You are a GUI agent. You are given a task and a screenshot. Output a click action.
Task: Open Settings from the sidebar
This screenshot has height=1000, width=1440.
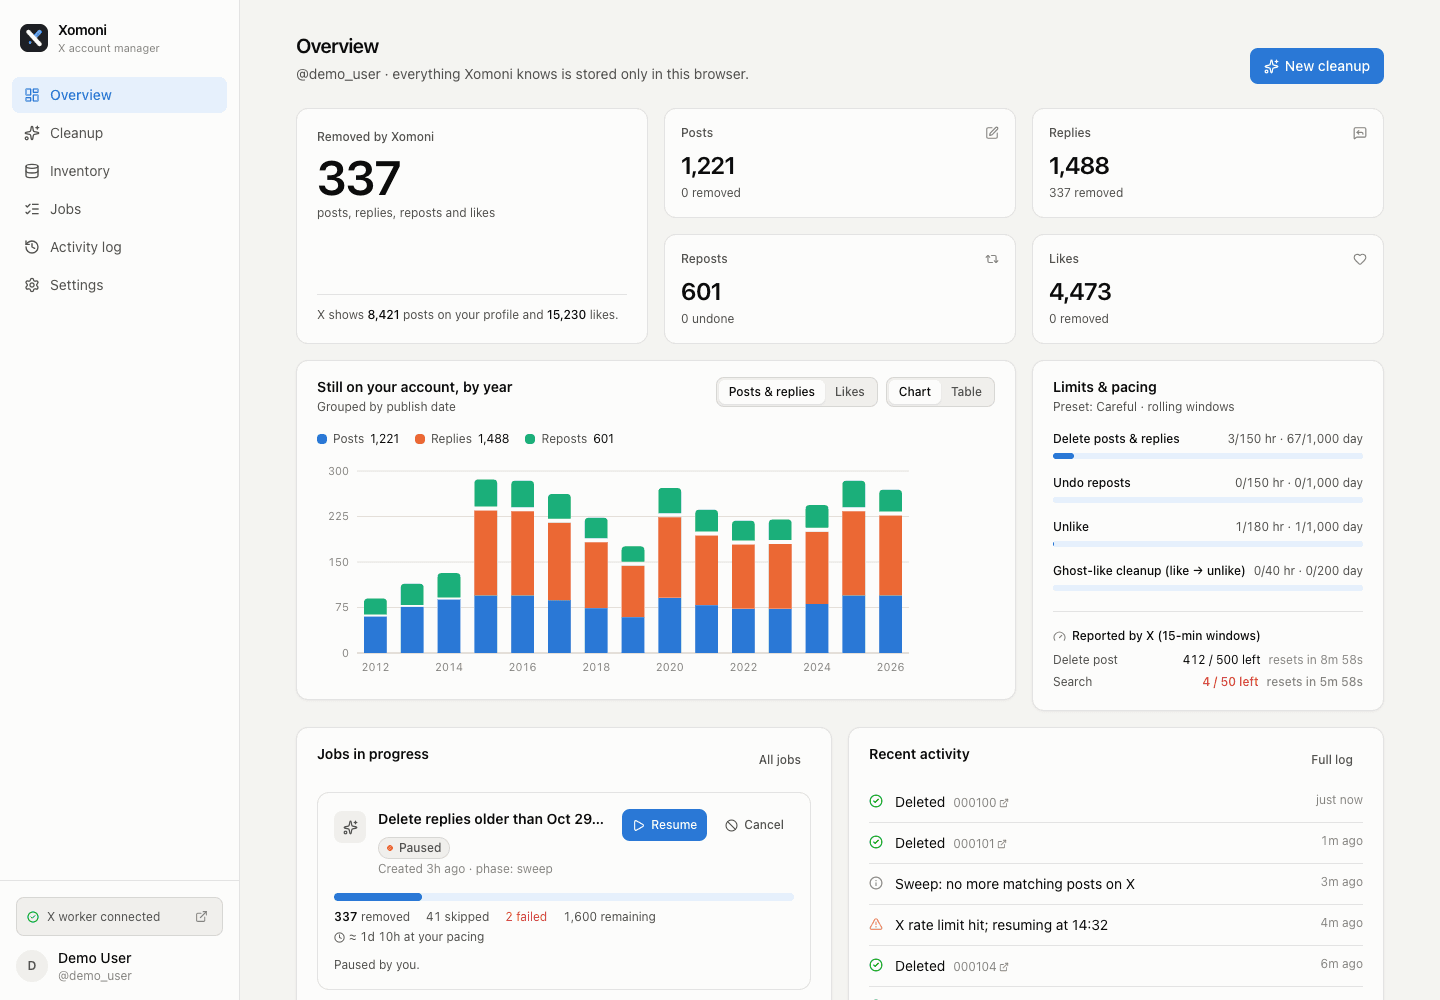[x=119, y=285]
